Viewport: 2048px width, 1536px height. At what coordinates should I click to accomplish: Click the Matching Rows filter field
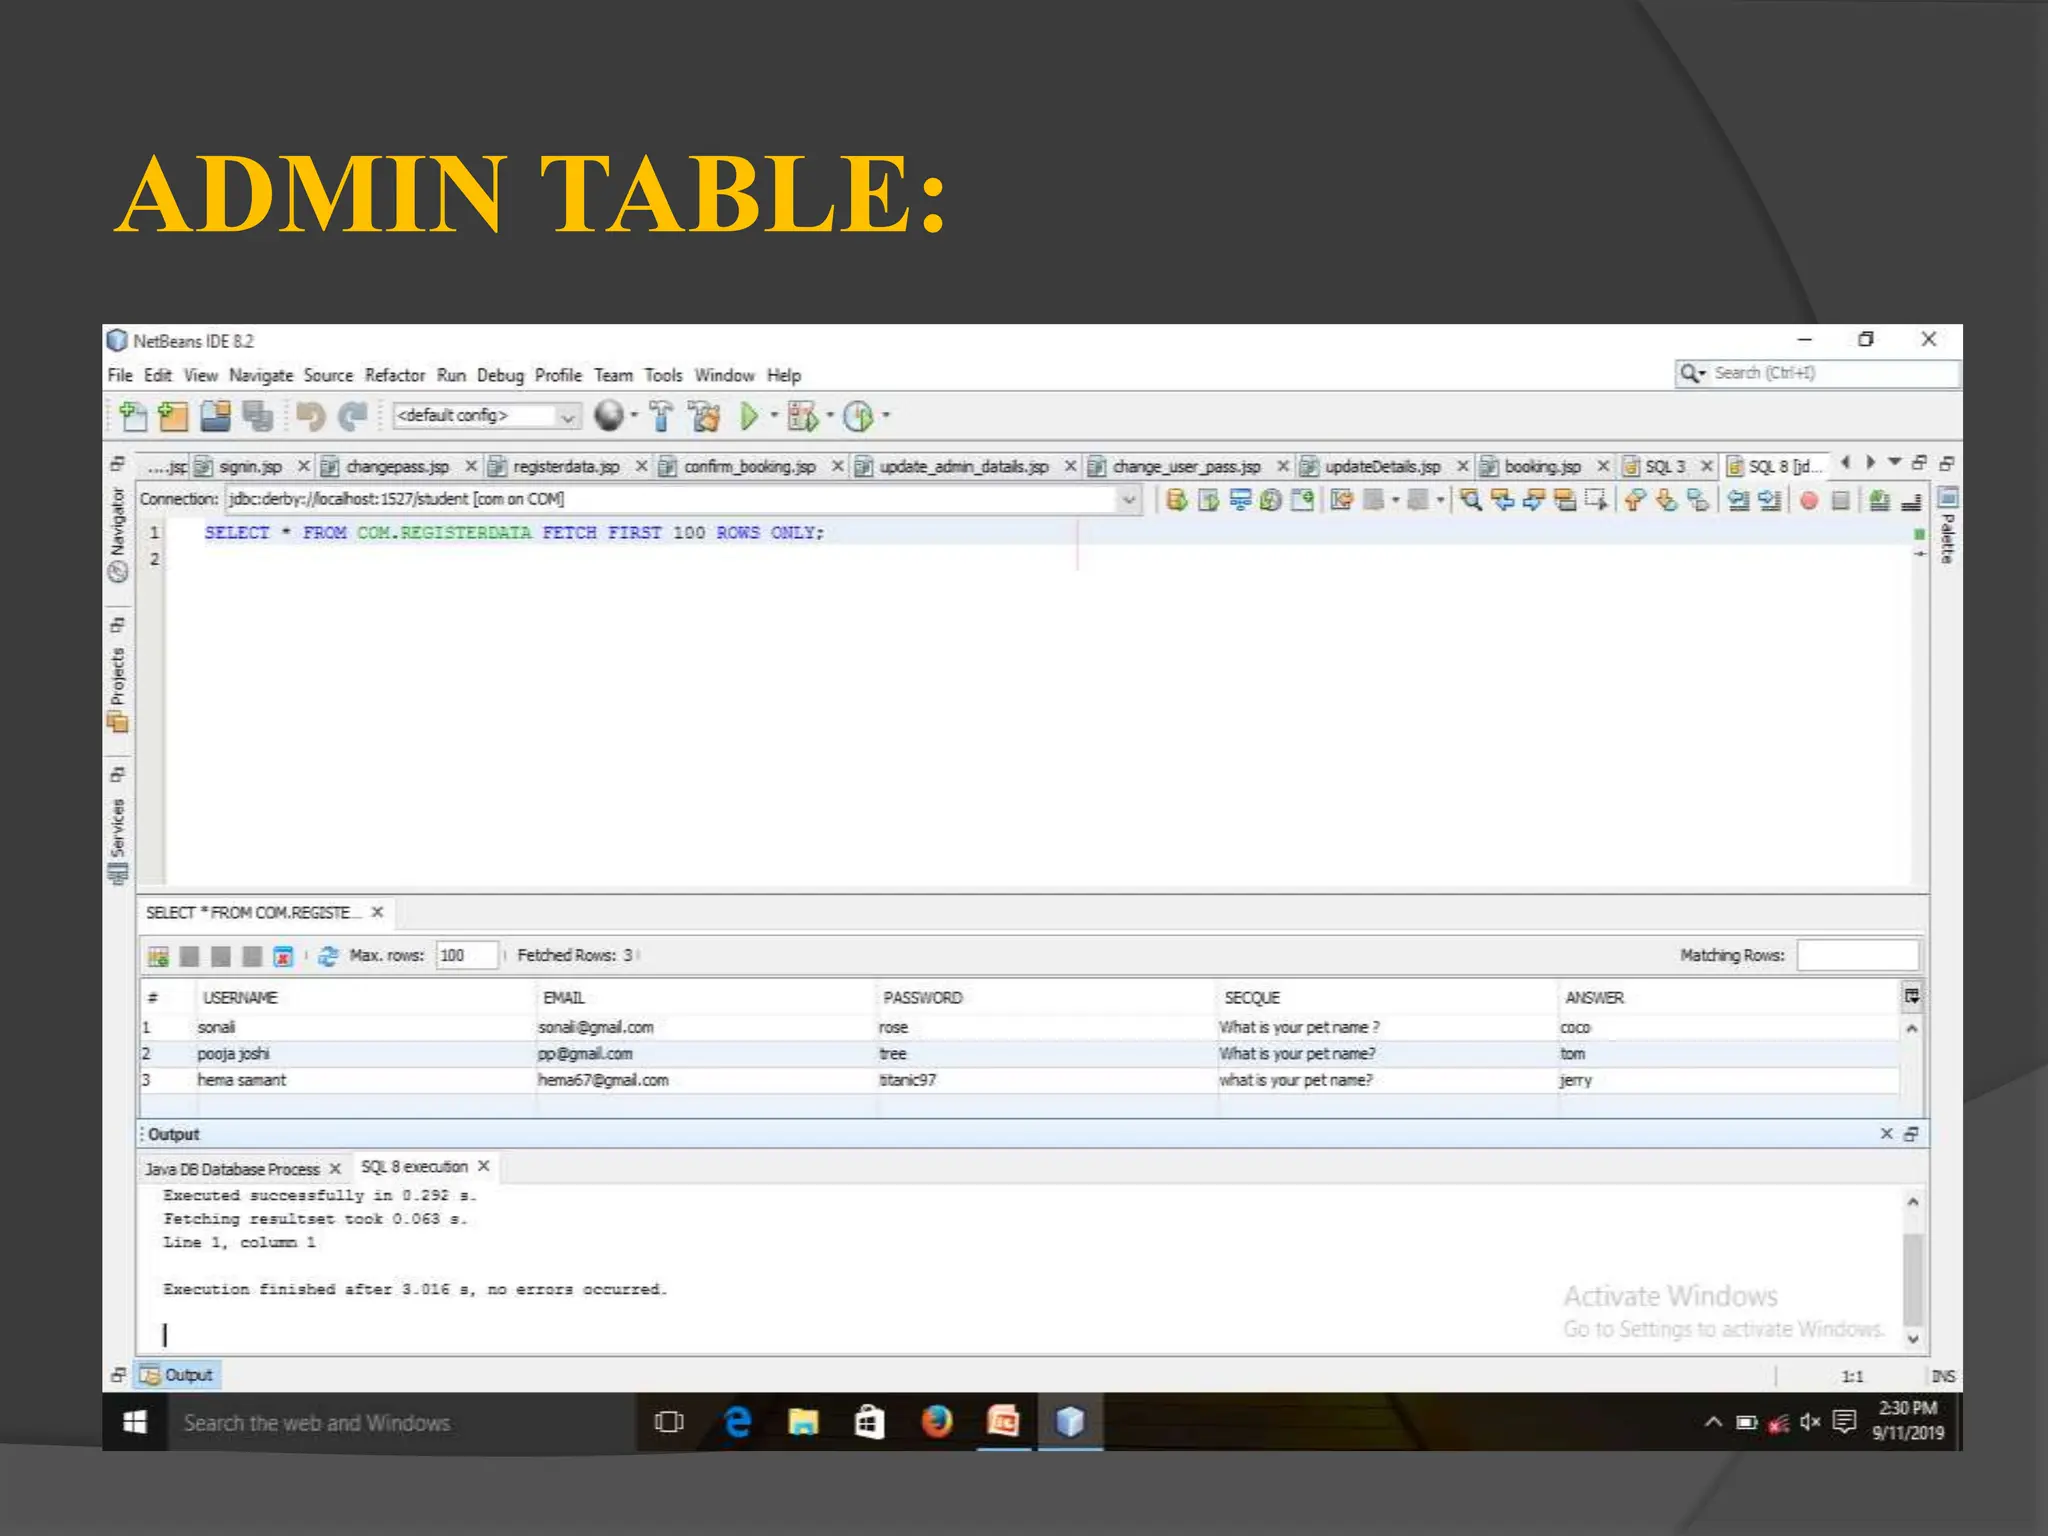(1857, 956)
